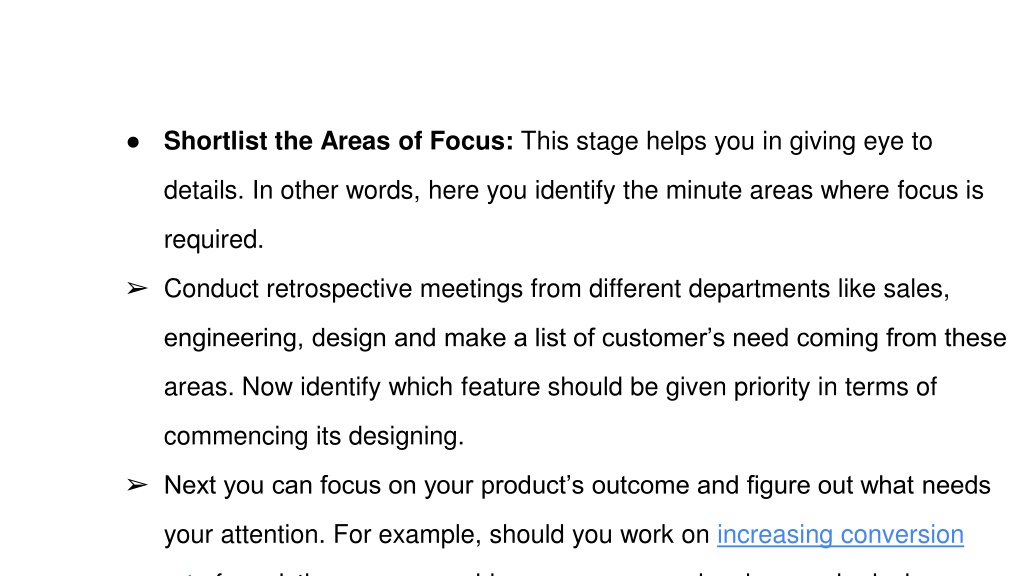Click the word "details." starting second line

point(204,191)
